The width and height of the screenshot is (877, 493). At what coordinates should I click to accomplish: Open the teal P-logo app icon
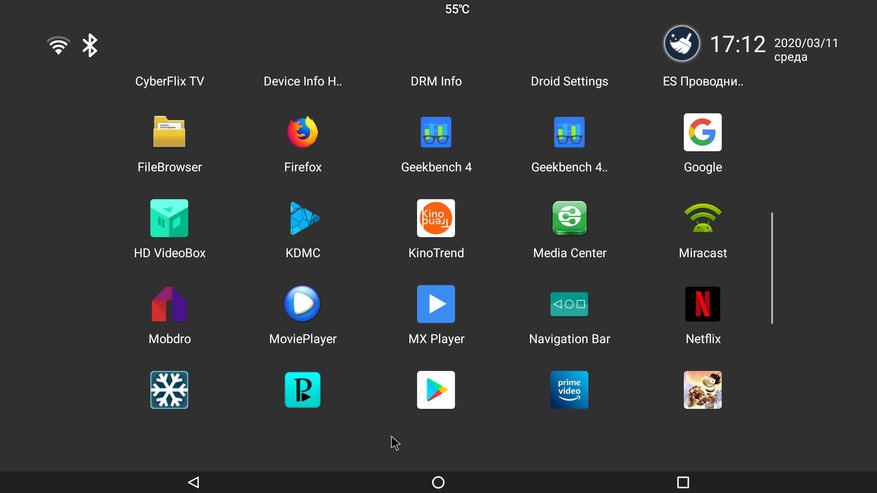pyautogui.click(x=303, y=390)
